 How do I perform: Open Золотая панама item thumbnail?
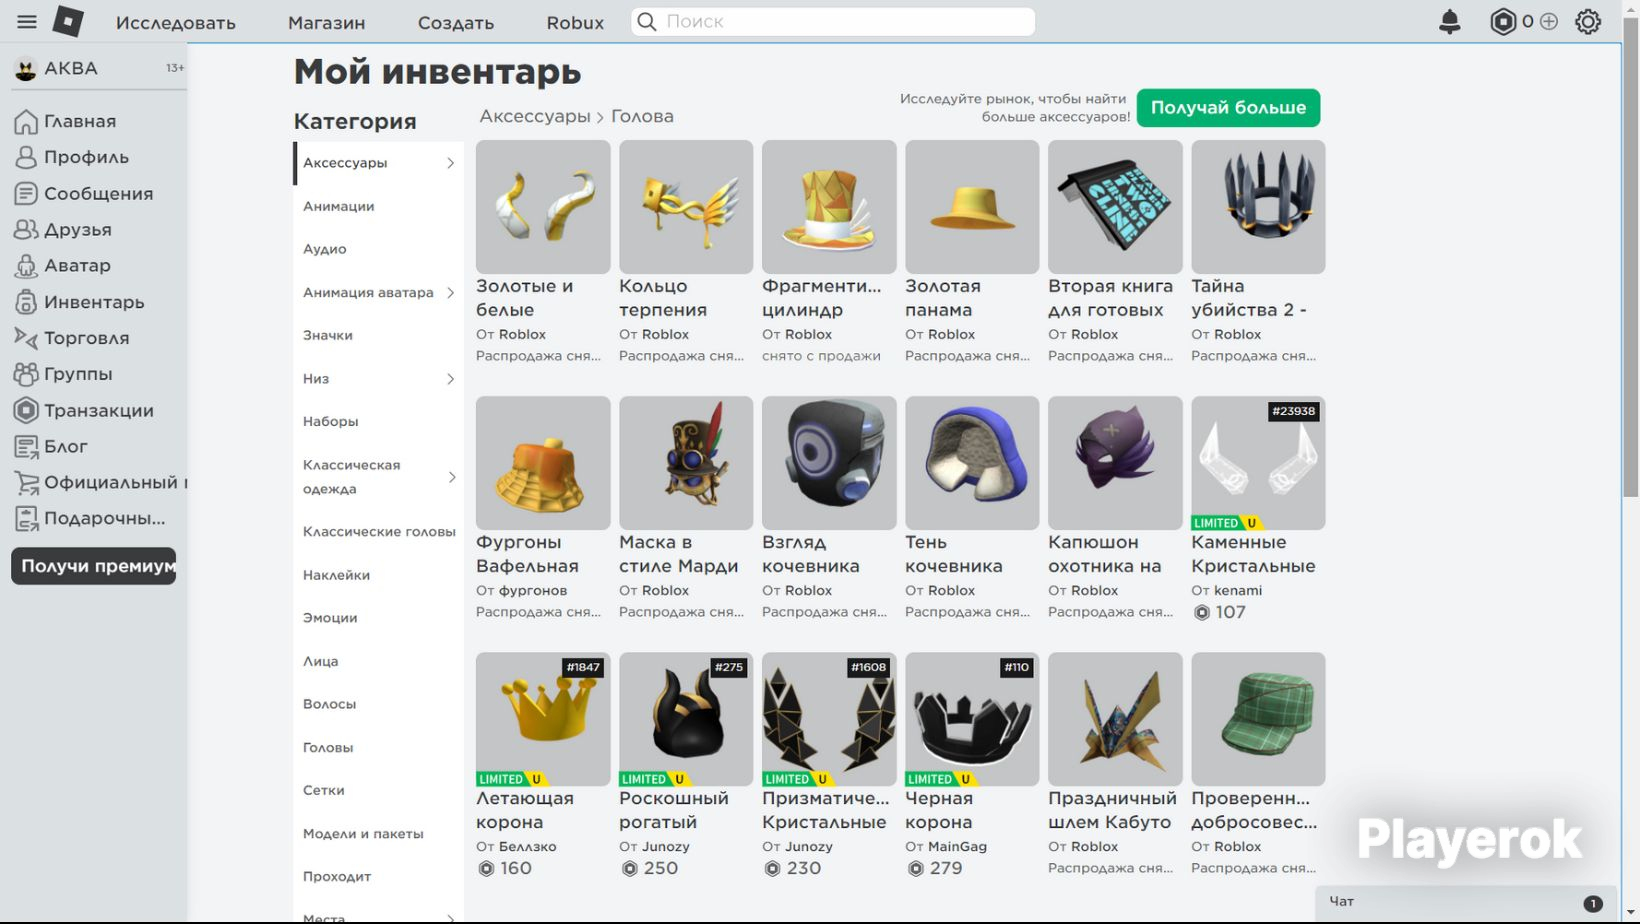972,207
